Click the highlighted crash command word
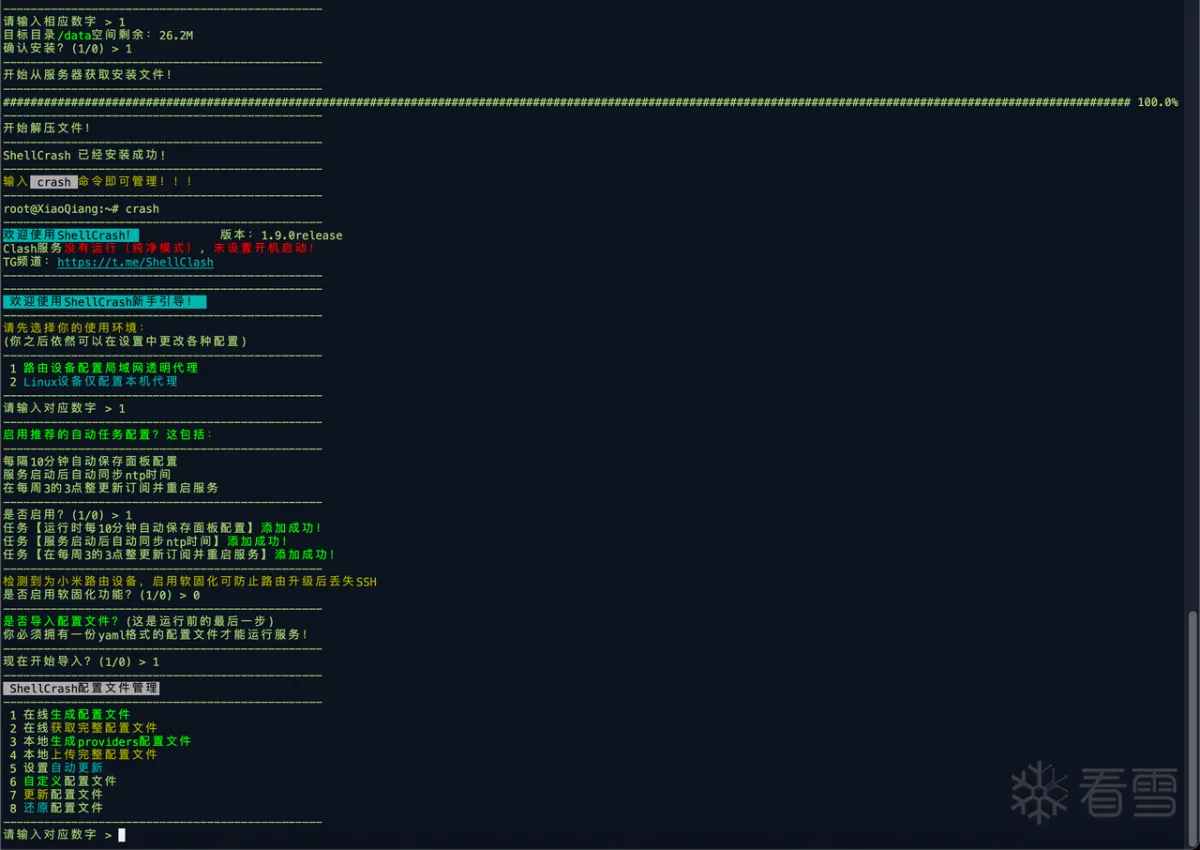The width and height of the screenshot is (1200, 850). pos(54,182)
